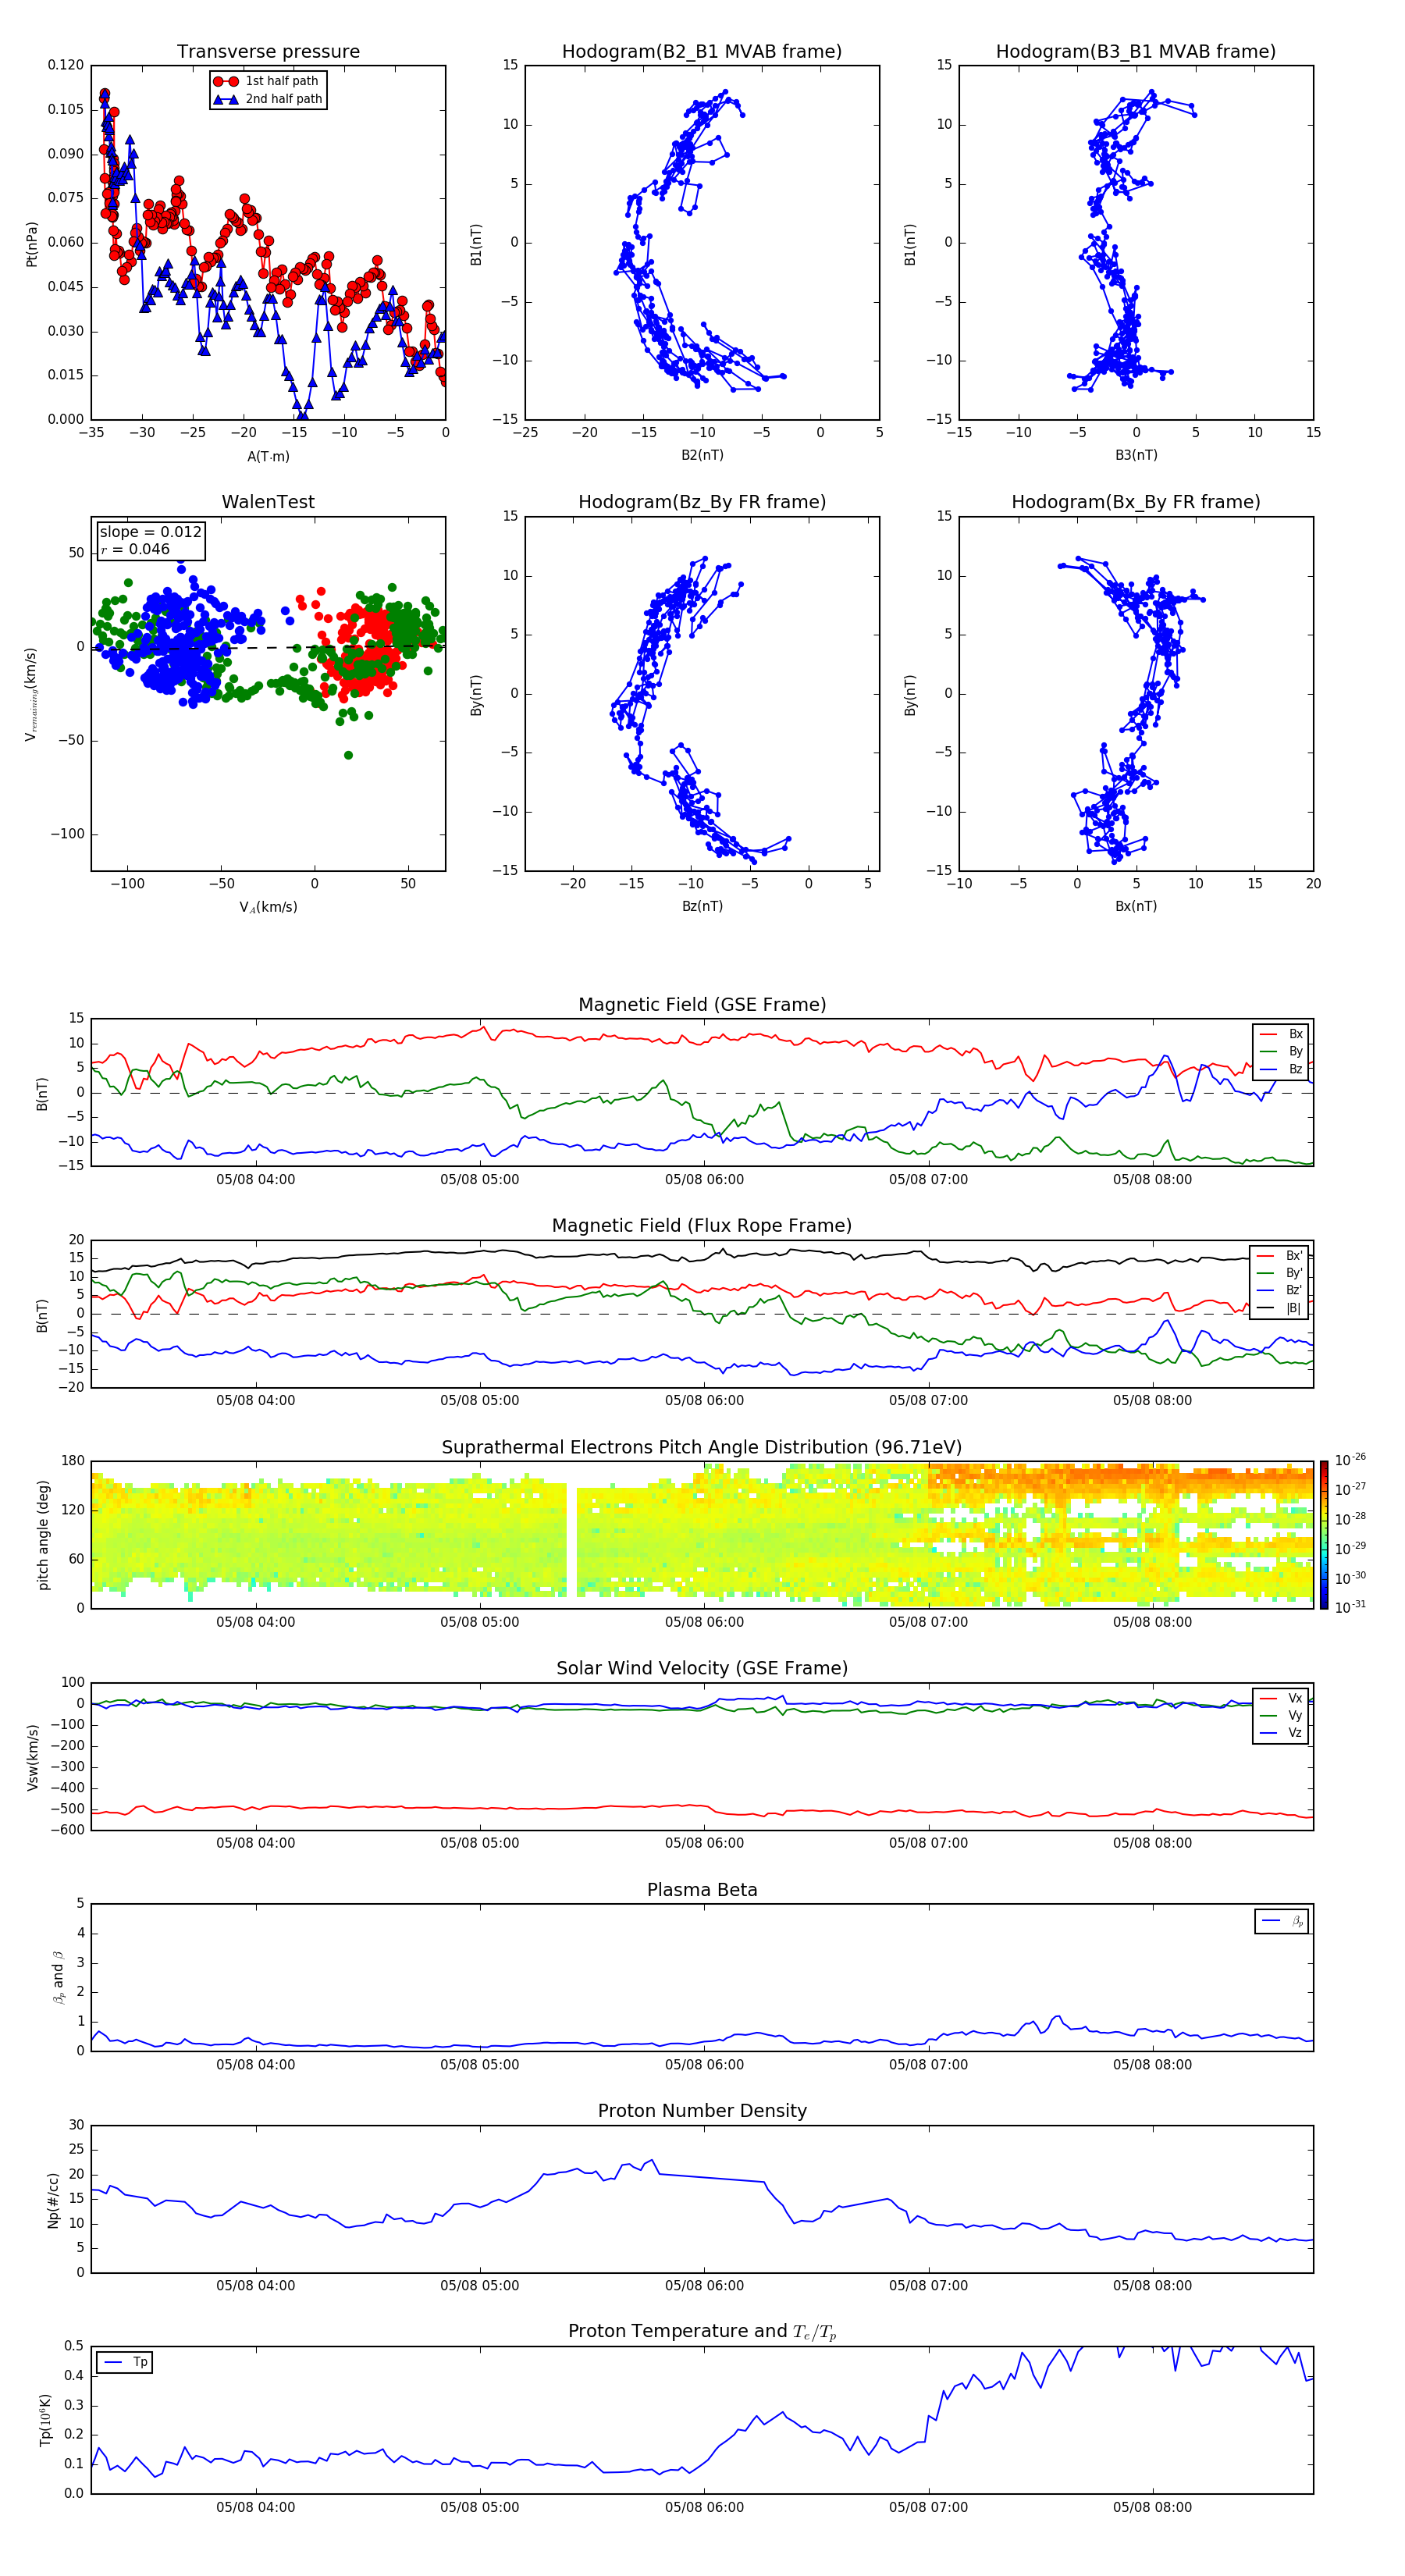Select the red "Bx" entry in GSE legend
Screen dimensions: 1405x2576
[1282, 1034]
